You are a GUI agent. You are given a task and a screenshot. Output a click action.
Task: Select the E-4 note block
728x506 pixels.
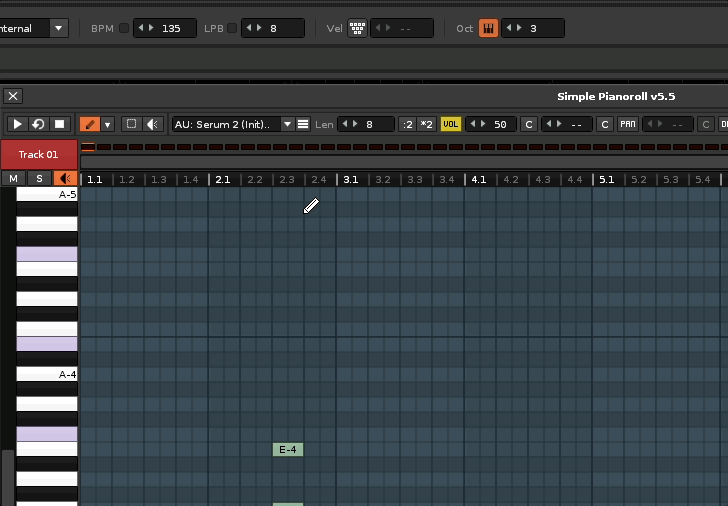click(x=287, y=450)
